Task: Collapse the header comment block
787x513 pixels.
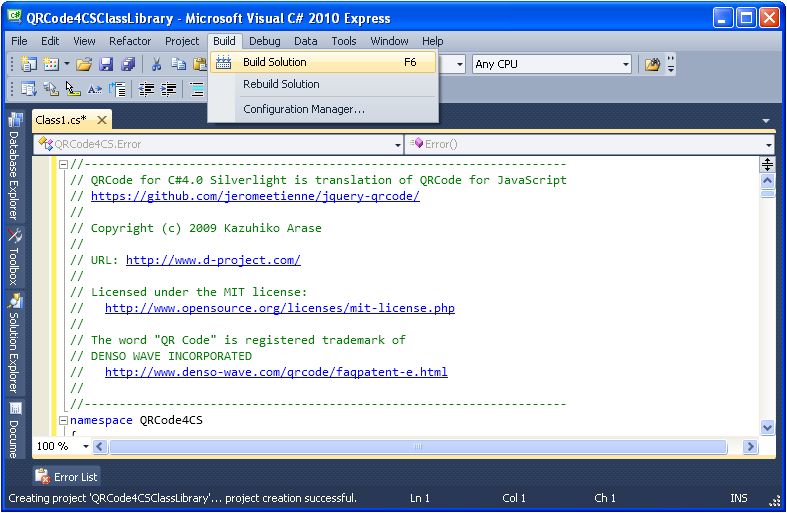Action: pyautogui.click(x=63, y=164)
